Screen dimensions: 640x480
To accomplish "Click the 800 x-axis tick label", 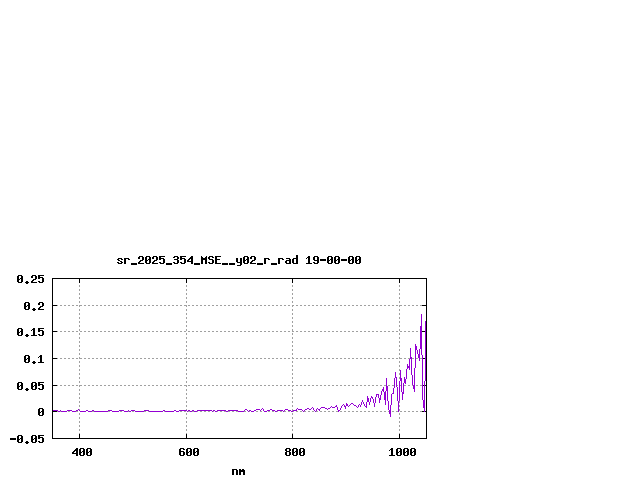I will click(293, 452).
